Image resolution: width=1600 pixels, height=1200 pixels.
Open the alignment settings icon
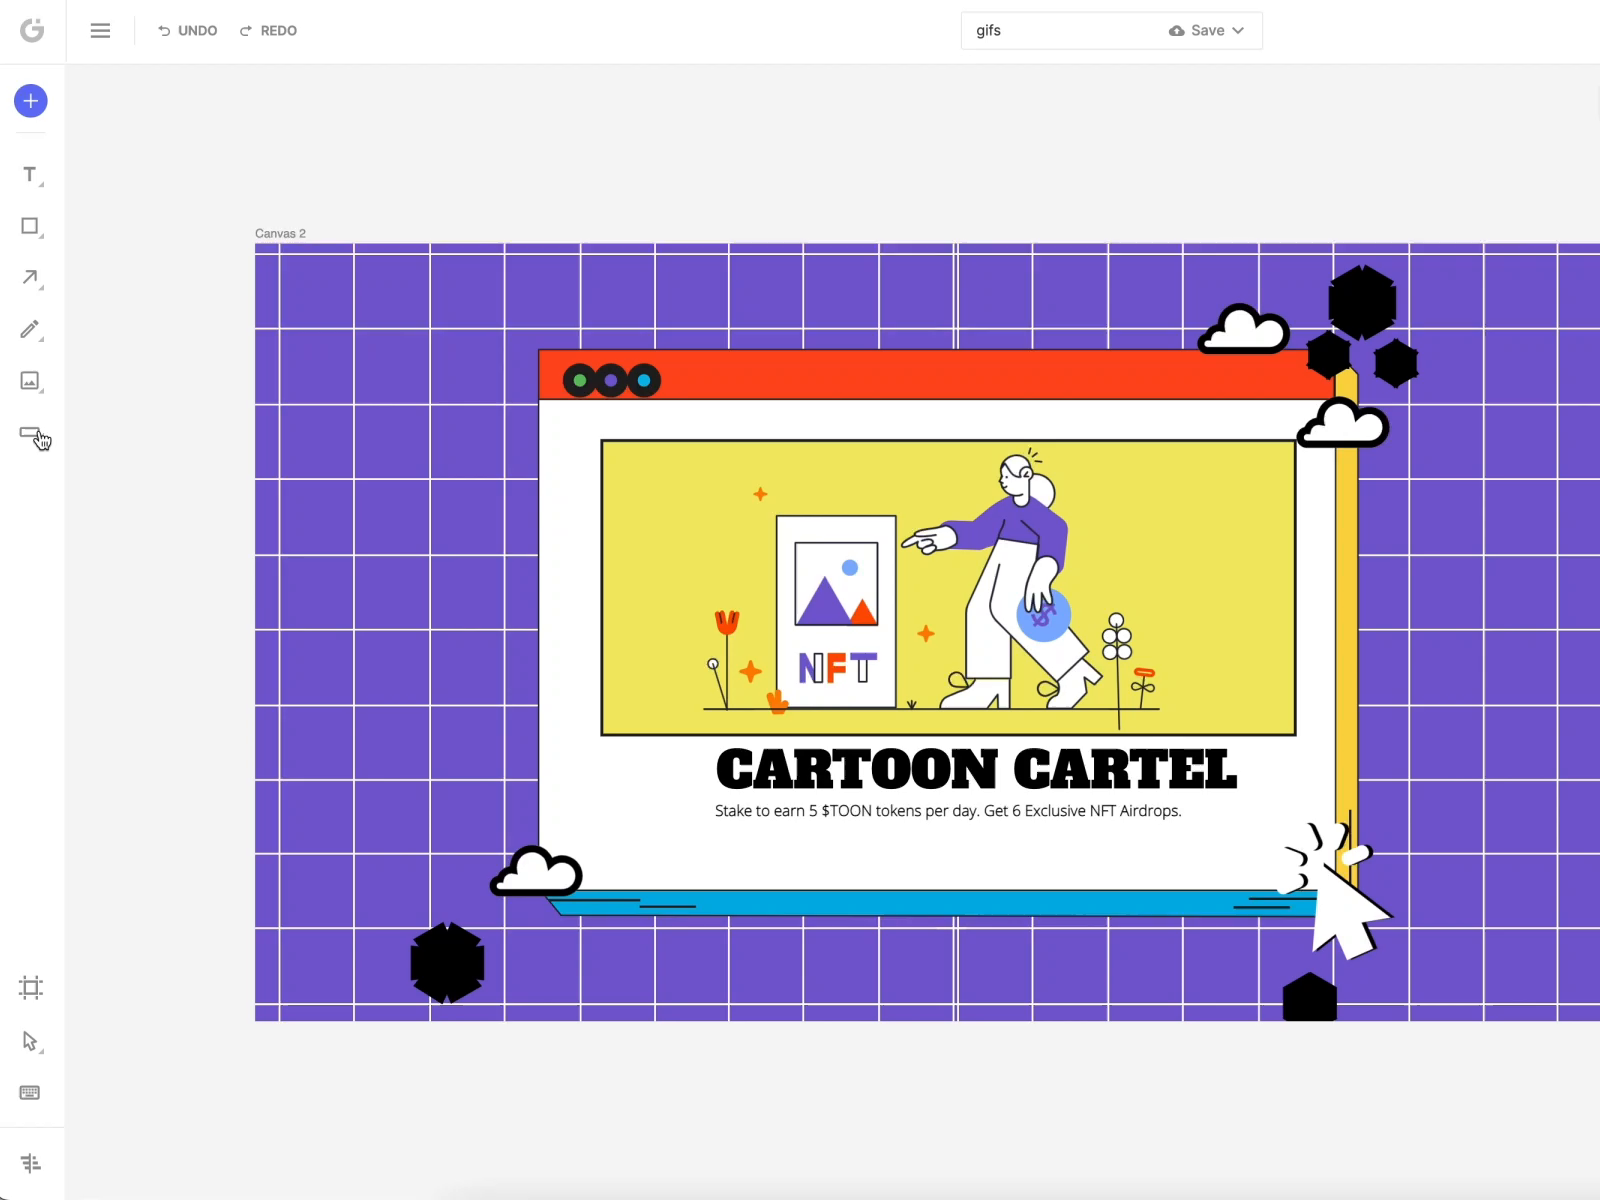click(30, 1163)
